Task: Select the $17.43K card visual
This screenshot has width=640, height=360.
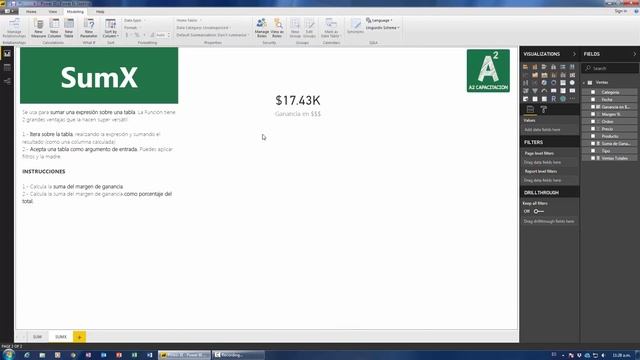Action: point(298,105)
